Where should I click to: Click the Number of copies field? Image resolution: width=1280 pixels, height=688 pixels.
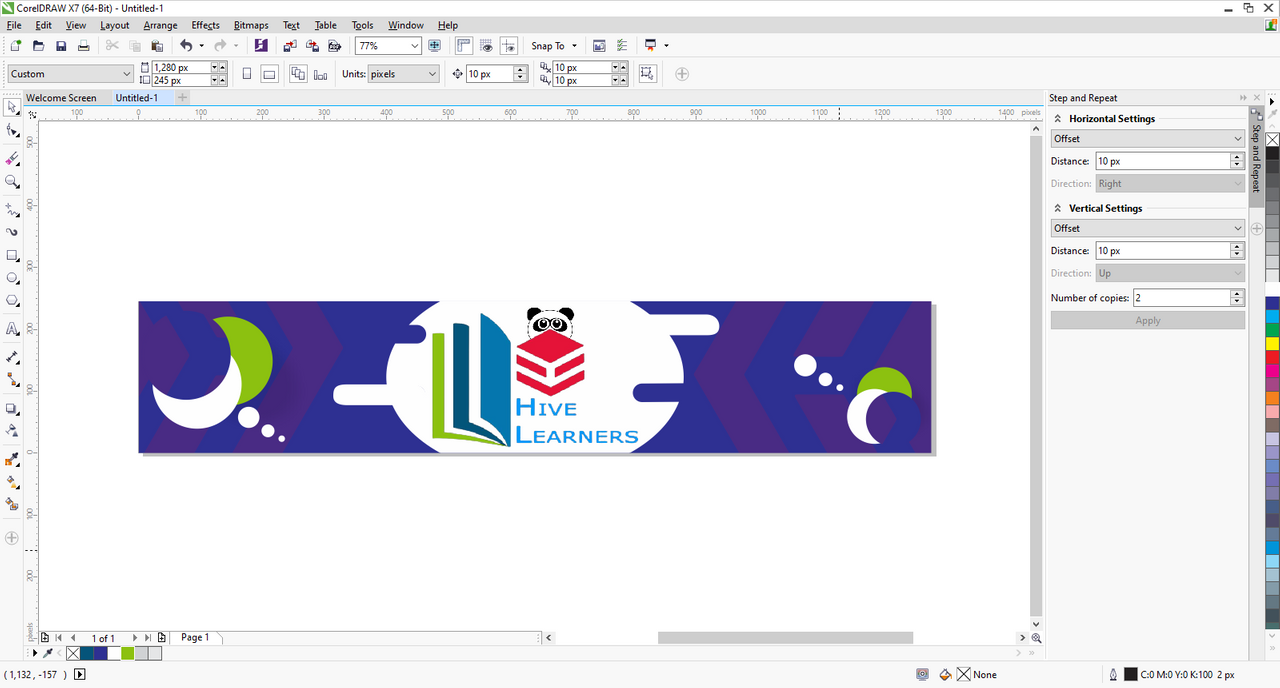1182,298
